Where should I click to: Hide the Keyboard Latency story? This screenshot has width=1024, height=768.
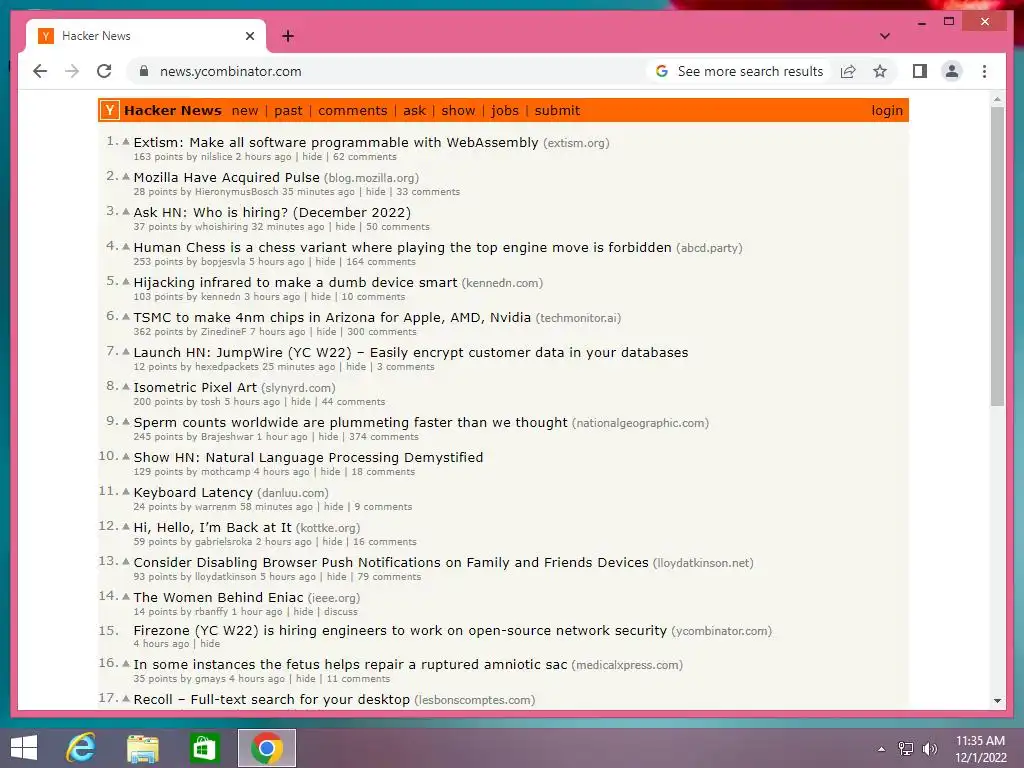333,507
